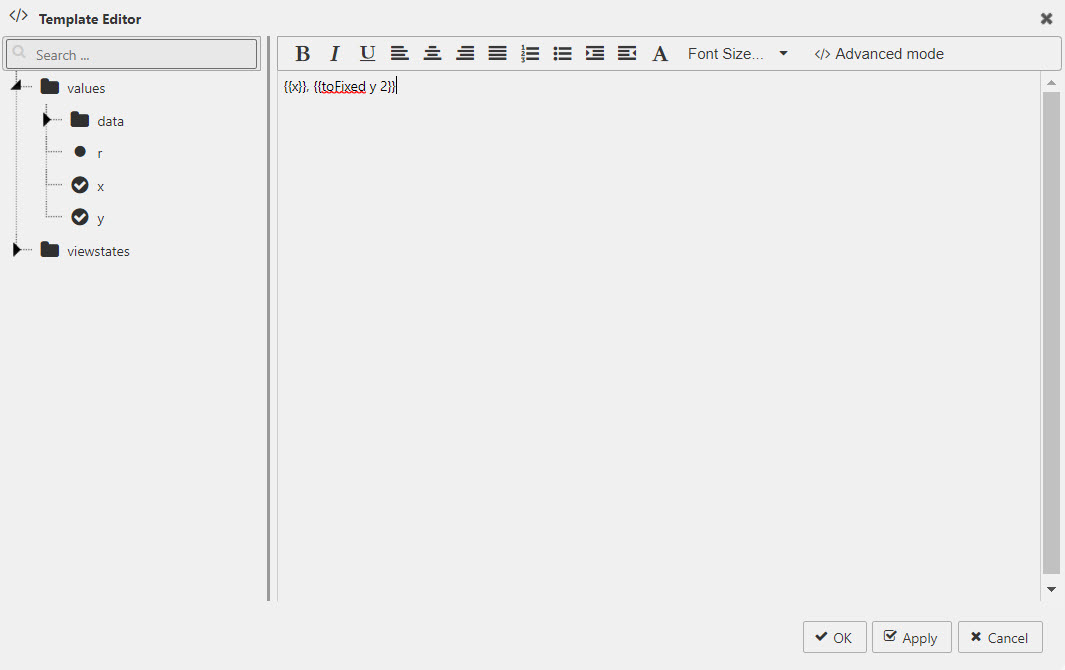Select the r item in the values tree
Screen dimensions: 1065x670
97,151
